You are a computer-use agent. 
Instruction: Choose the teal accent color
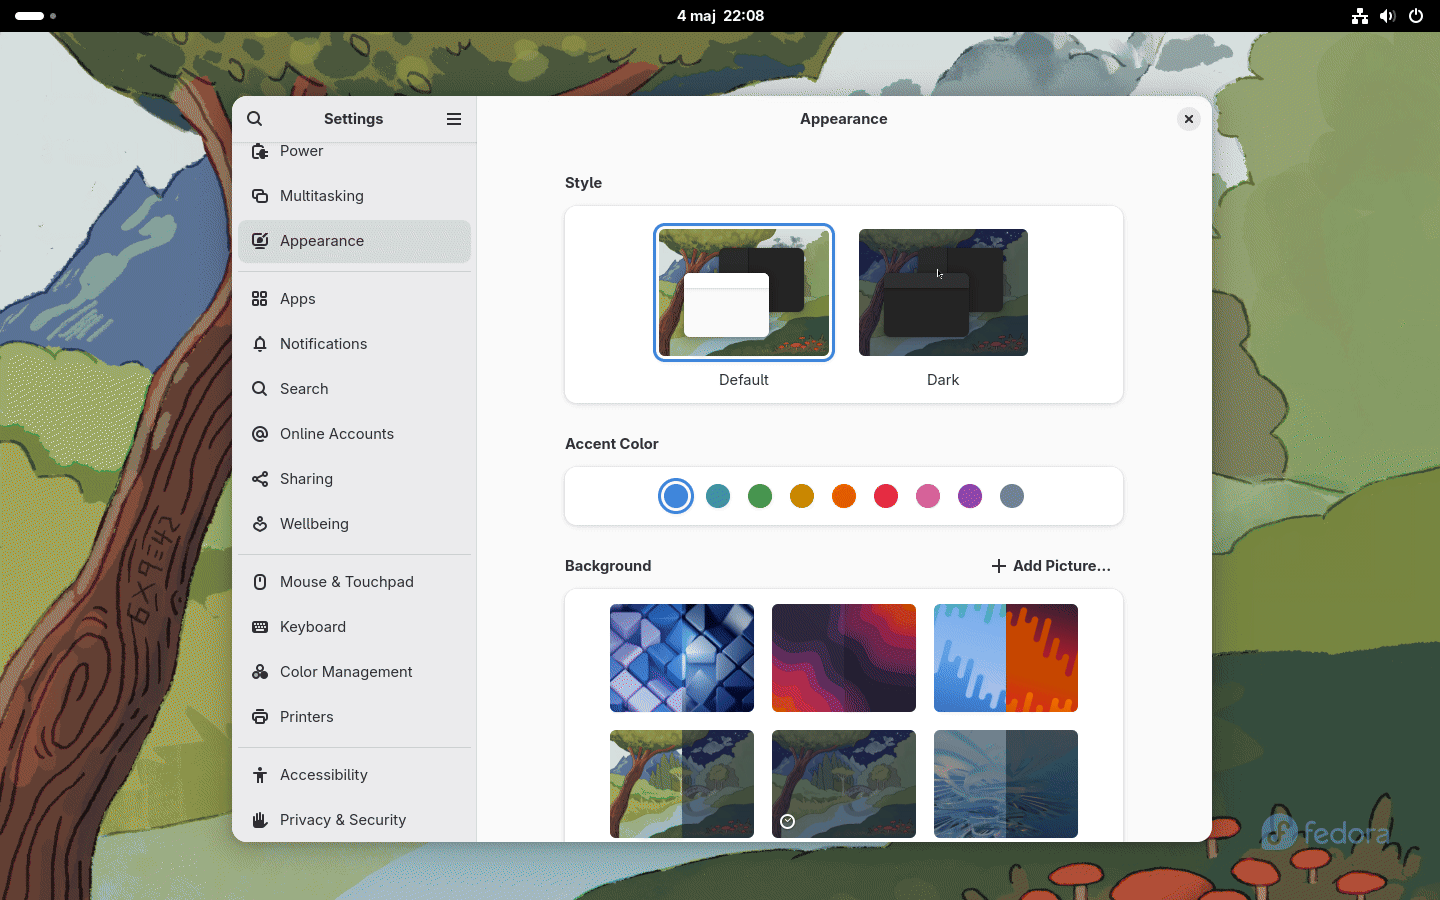tap(718, 496)
